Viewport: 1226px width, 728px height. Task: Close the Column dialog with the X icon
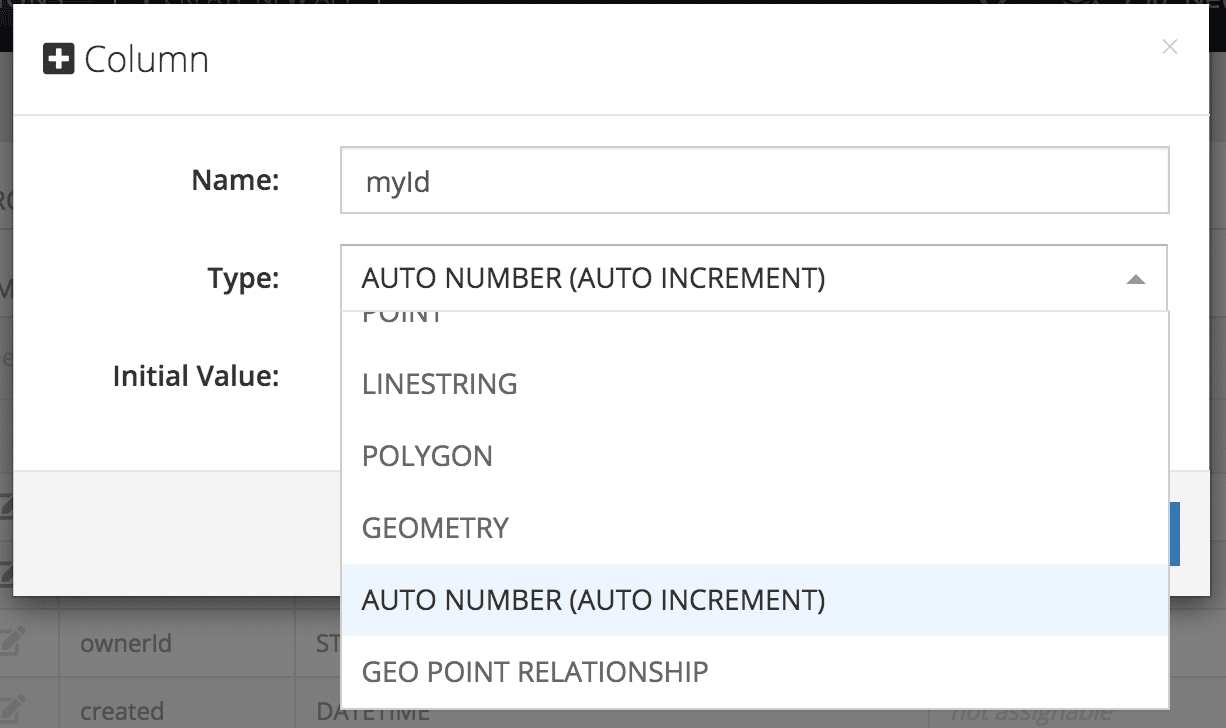[1170, 46]
